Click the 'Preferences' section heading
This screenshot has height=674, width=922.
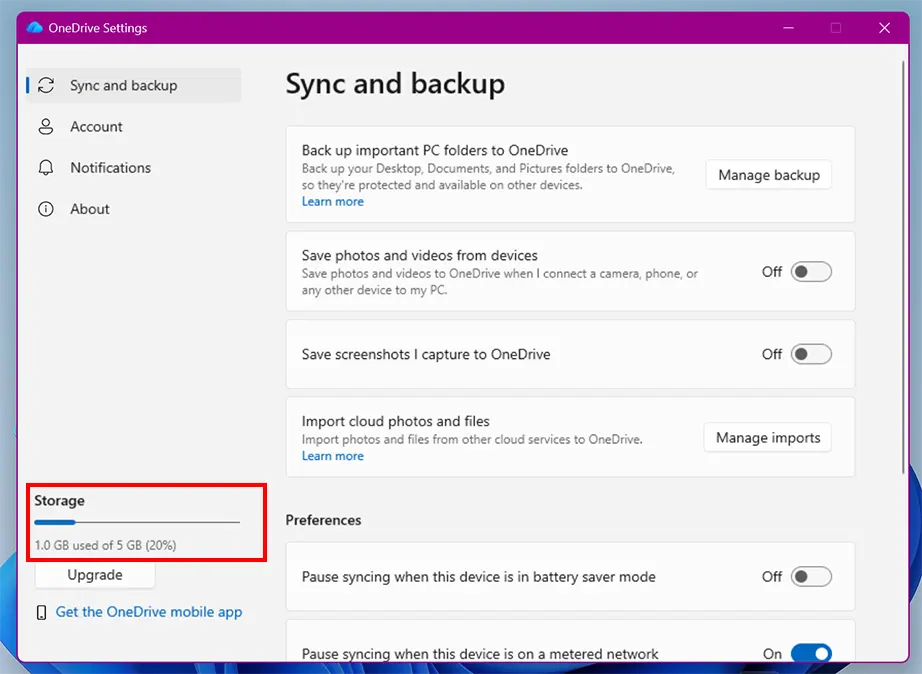click(x=323, y=520)
